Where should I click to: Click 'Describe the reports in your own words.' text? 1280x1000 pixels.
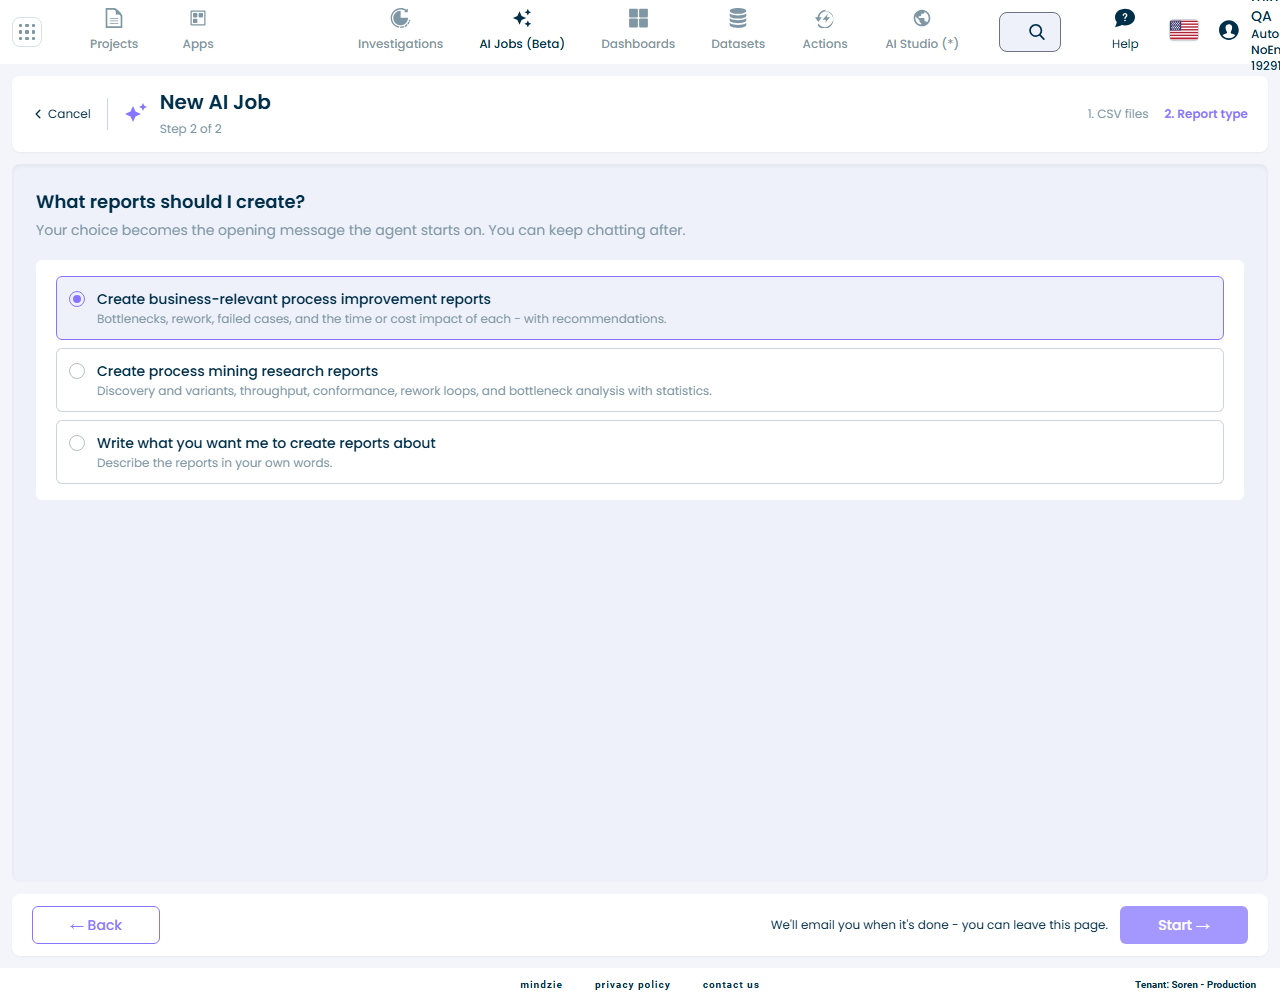(x=215, y=463)
